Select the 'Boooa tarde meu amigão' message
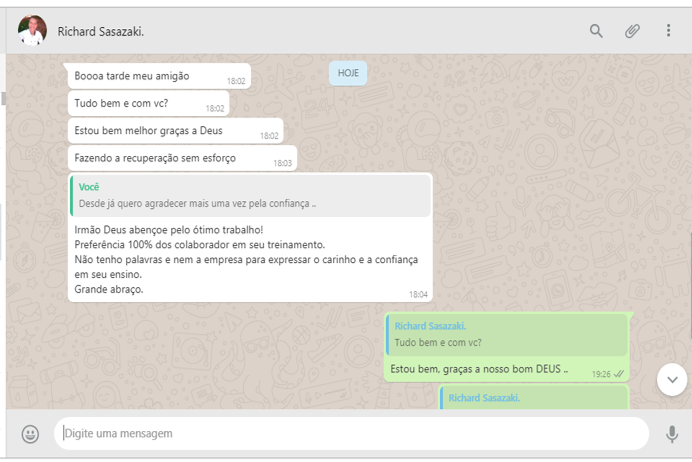This screenshot has width=692, height=462. pyautogui.click(x=132, y=76)
